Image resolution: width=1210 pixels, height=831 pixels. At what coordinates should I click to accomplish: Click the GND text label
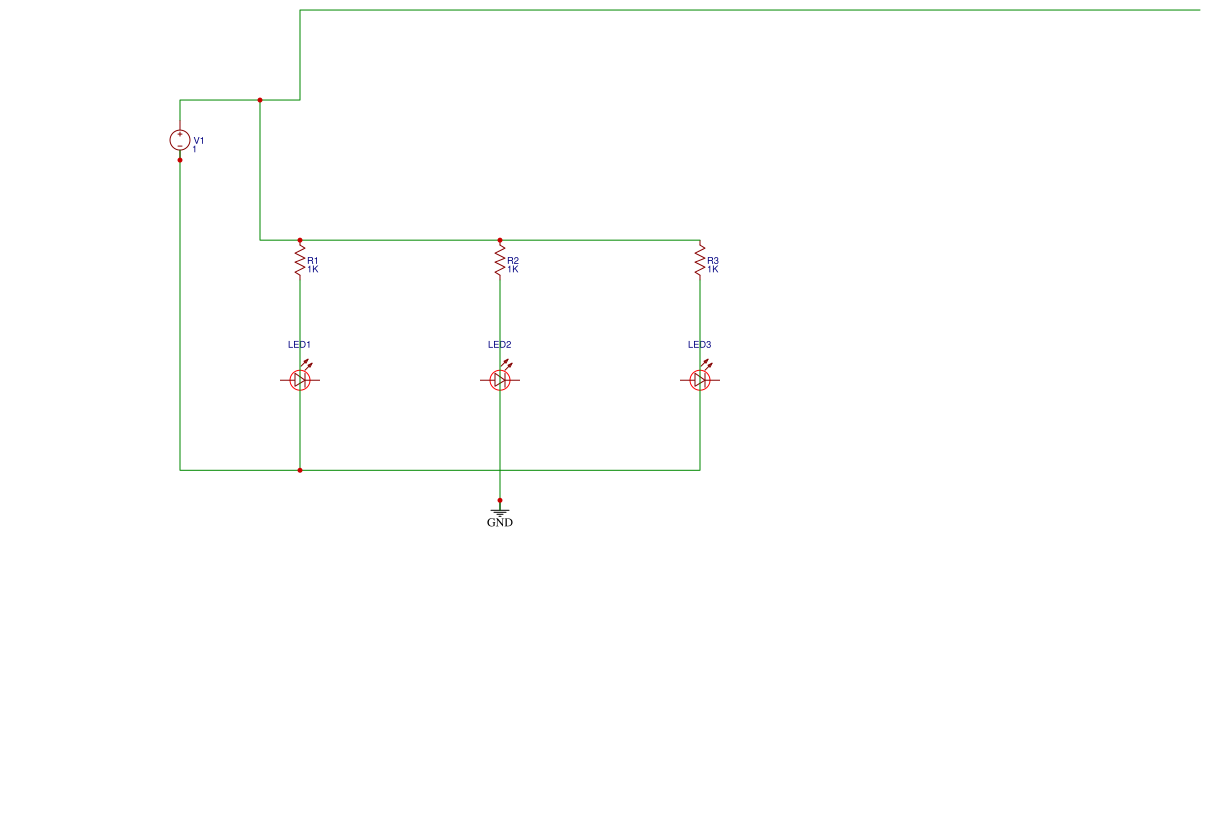pos(500,522)
